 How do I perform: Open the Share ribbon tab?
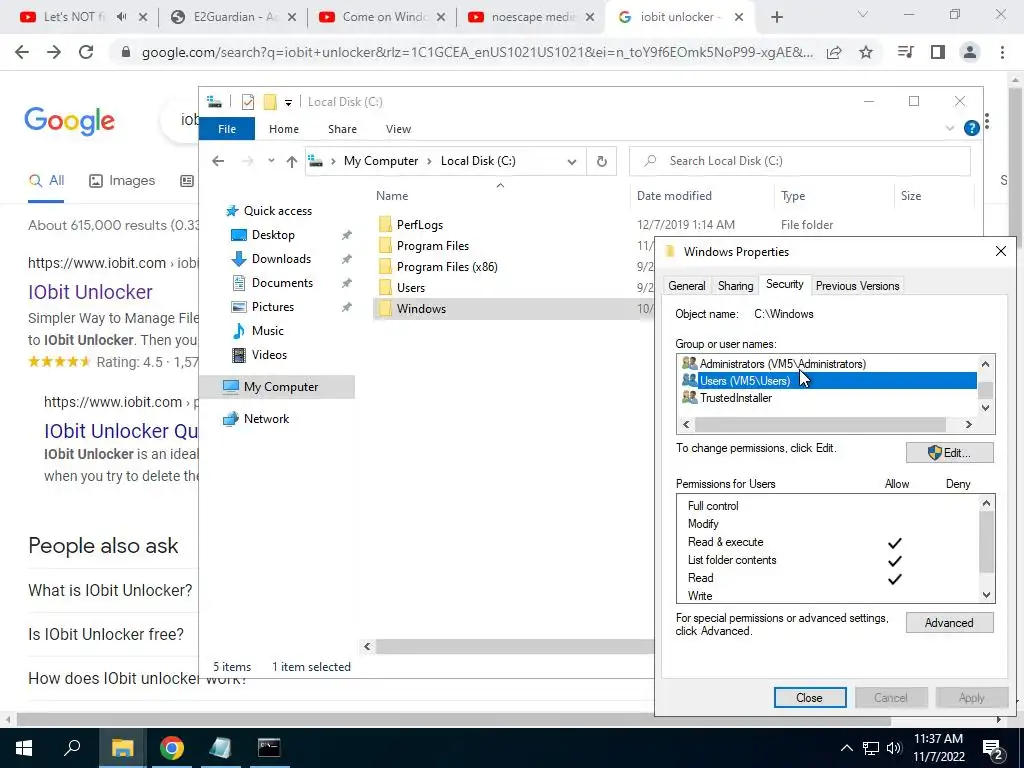pyautogui.click(x=342, y=129)
